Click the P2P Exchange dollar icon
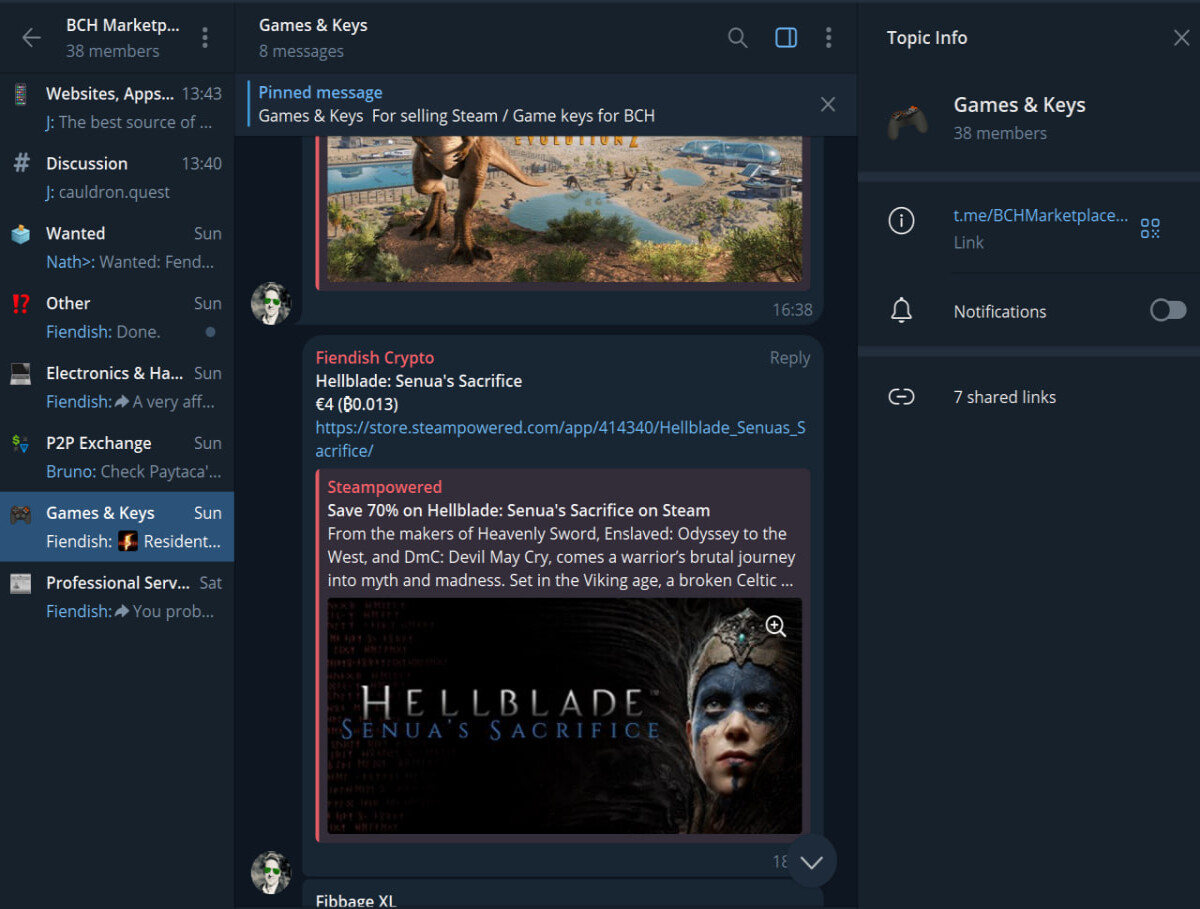The height and width of the screenshot is (909, 1200). [21, 443]
